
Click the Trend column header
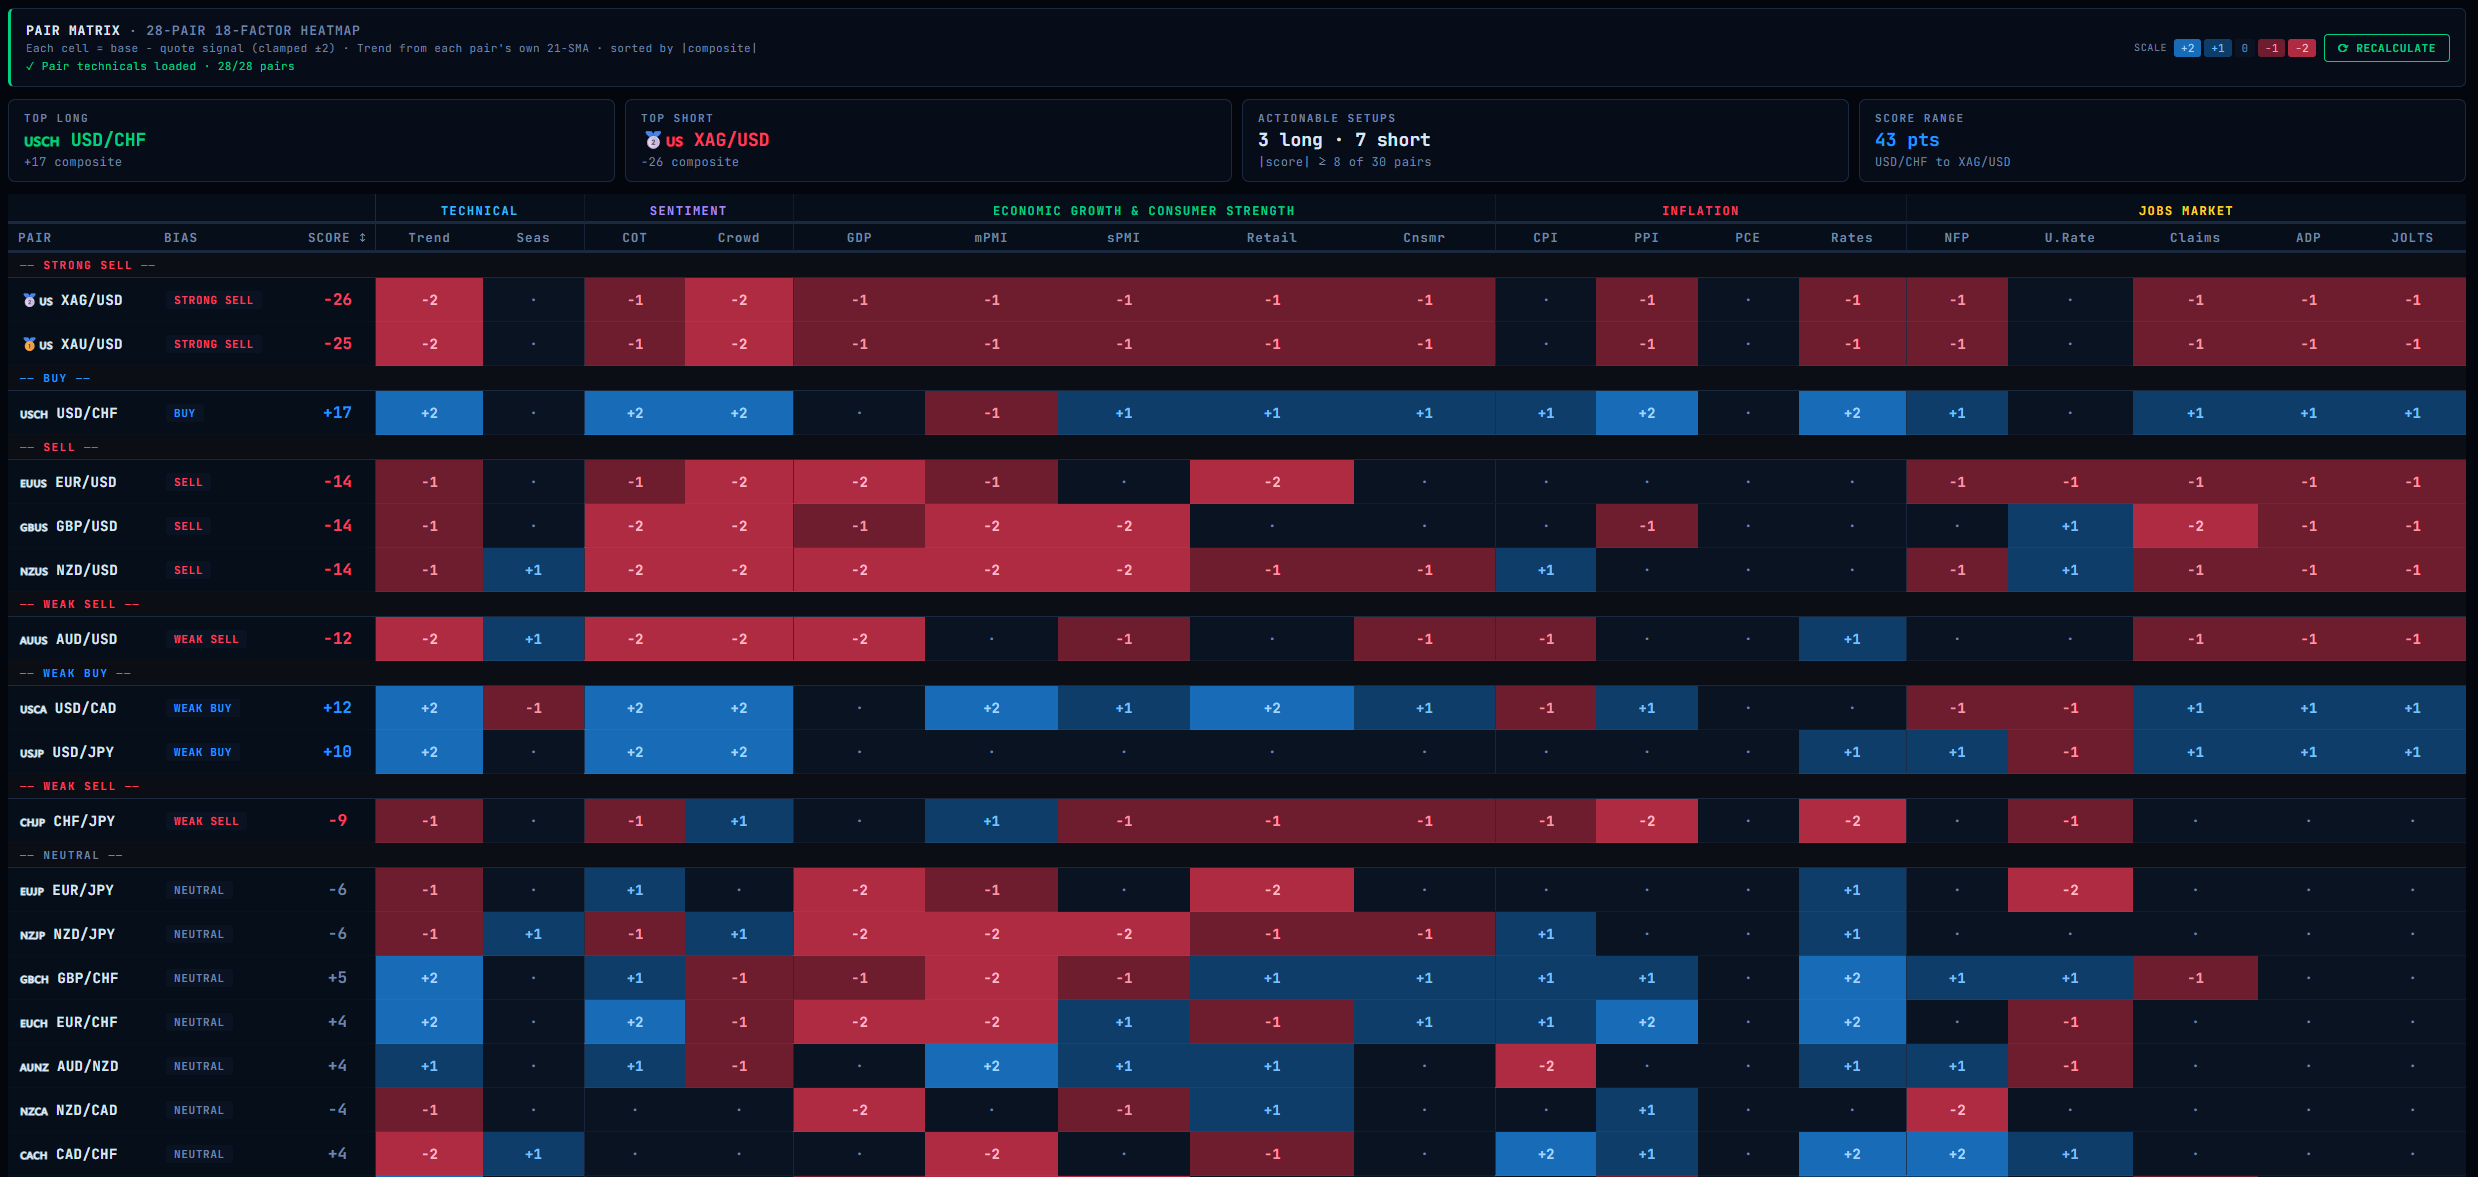[x=429, y=238]
